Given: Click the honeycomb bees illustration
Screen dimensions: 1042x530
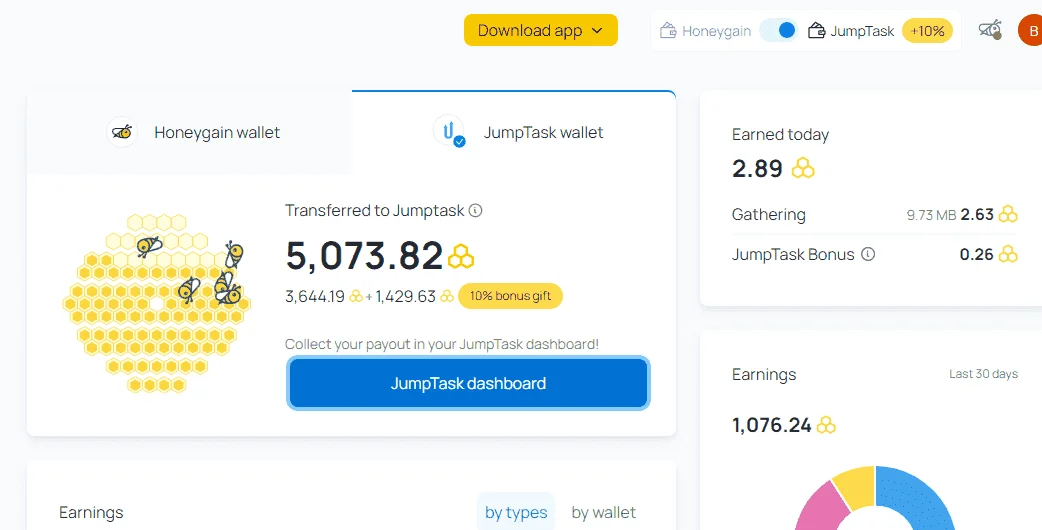Looking at the screenshot, I should (157, 303).
